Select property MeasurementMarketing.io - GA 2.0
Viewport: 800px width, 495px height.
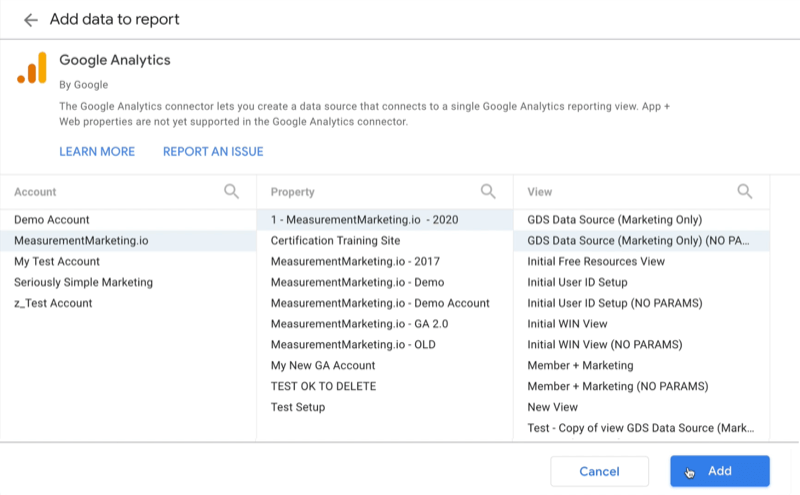385,324
